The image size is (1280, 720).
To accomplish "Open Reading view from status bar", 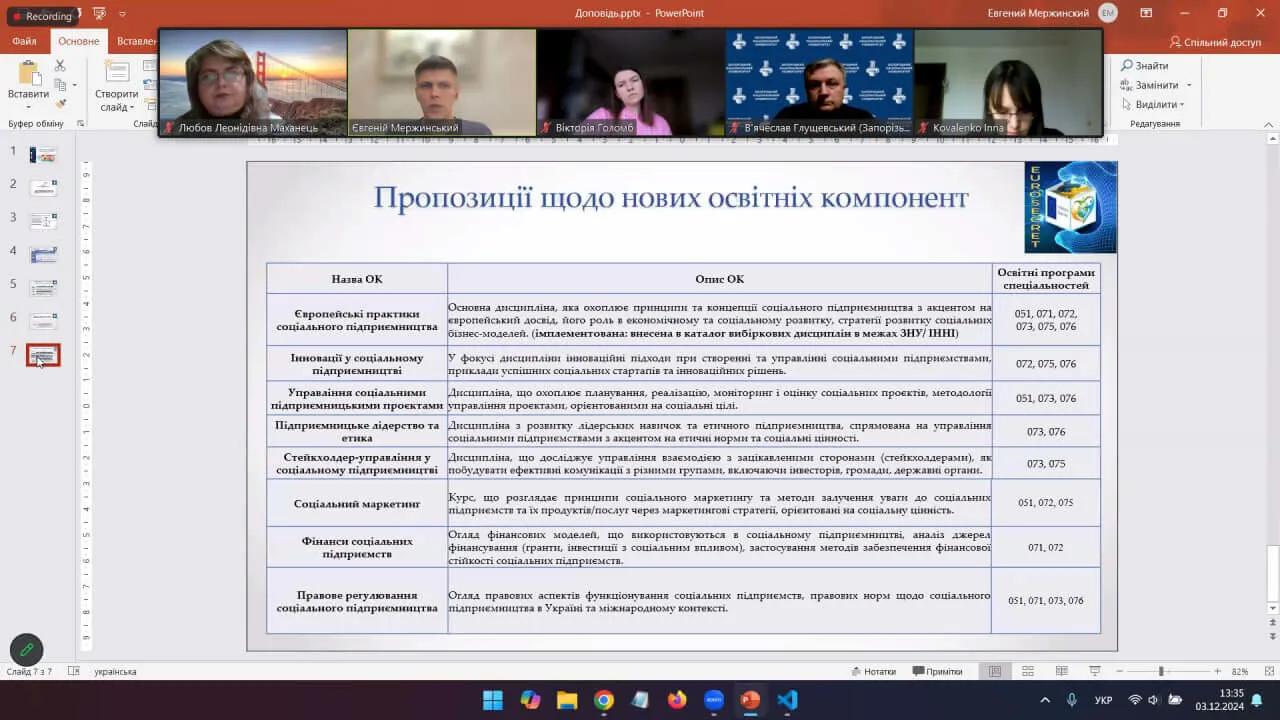I will point(1062,671).
